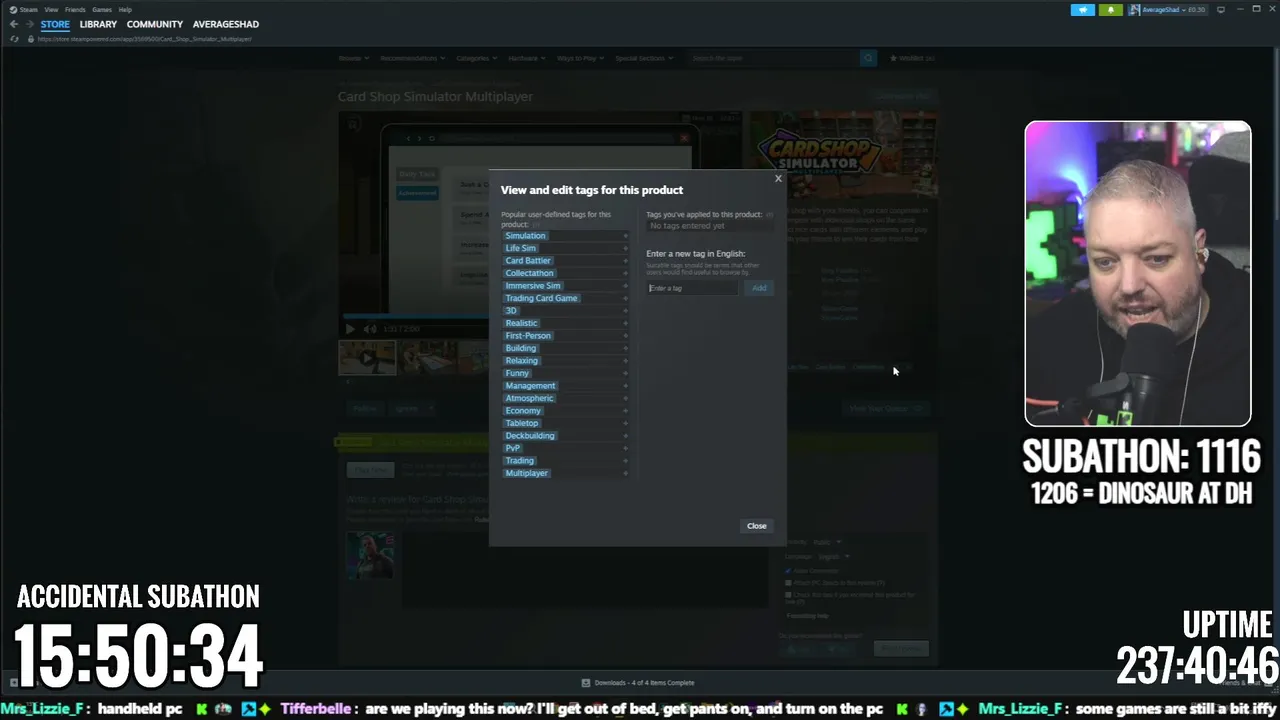Viewport: 1280px width, 720px height.
Task: Open the COMMUNITY tab
Action: coord(155,24)
